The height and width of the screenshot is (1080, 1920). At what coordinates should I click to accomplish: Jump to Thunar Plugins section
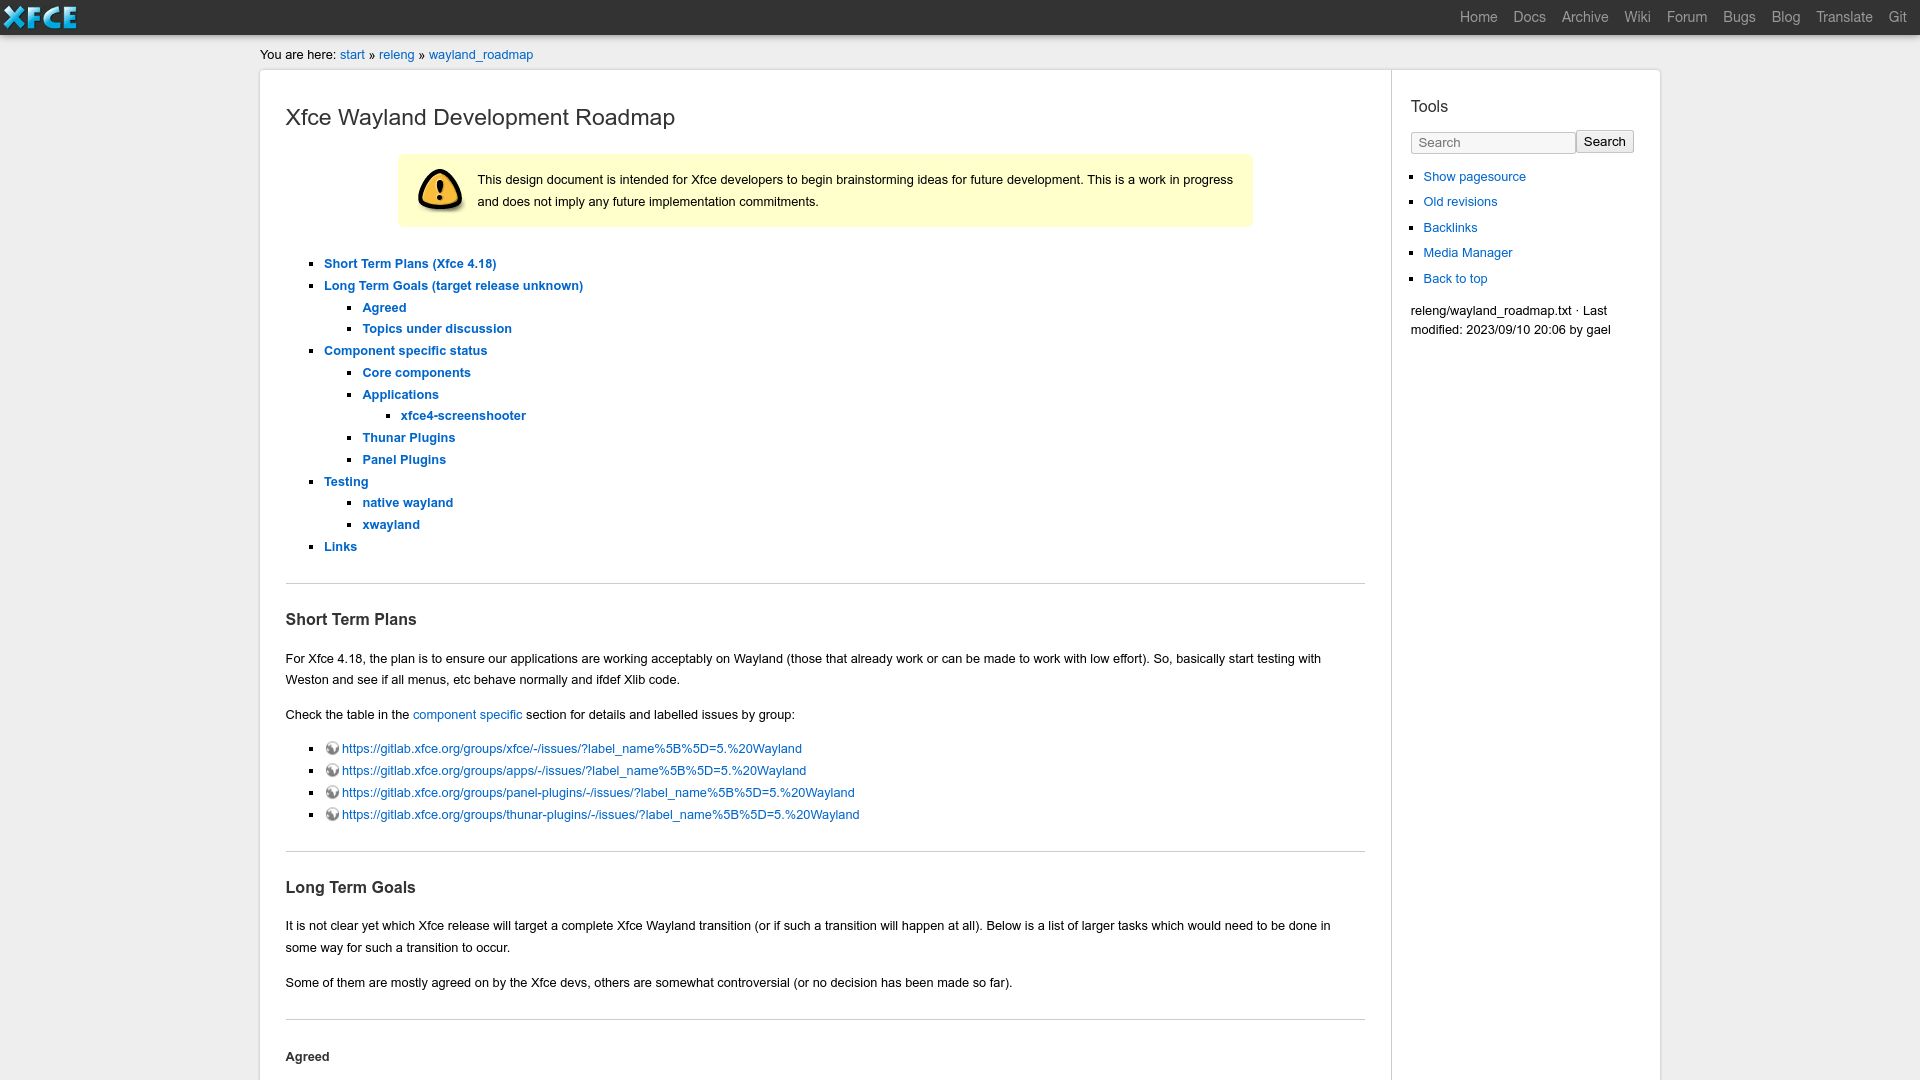[x=408, y=438]
